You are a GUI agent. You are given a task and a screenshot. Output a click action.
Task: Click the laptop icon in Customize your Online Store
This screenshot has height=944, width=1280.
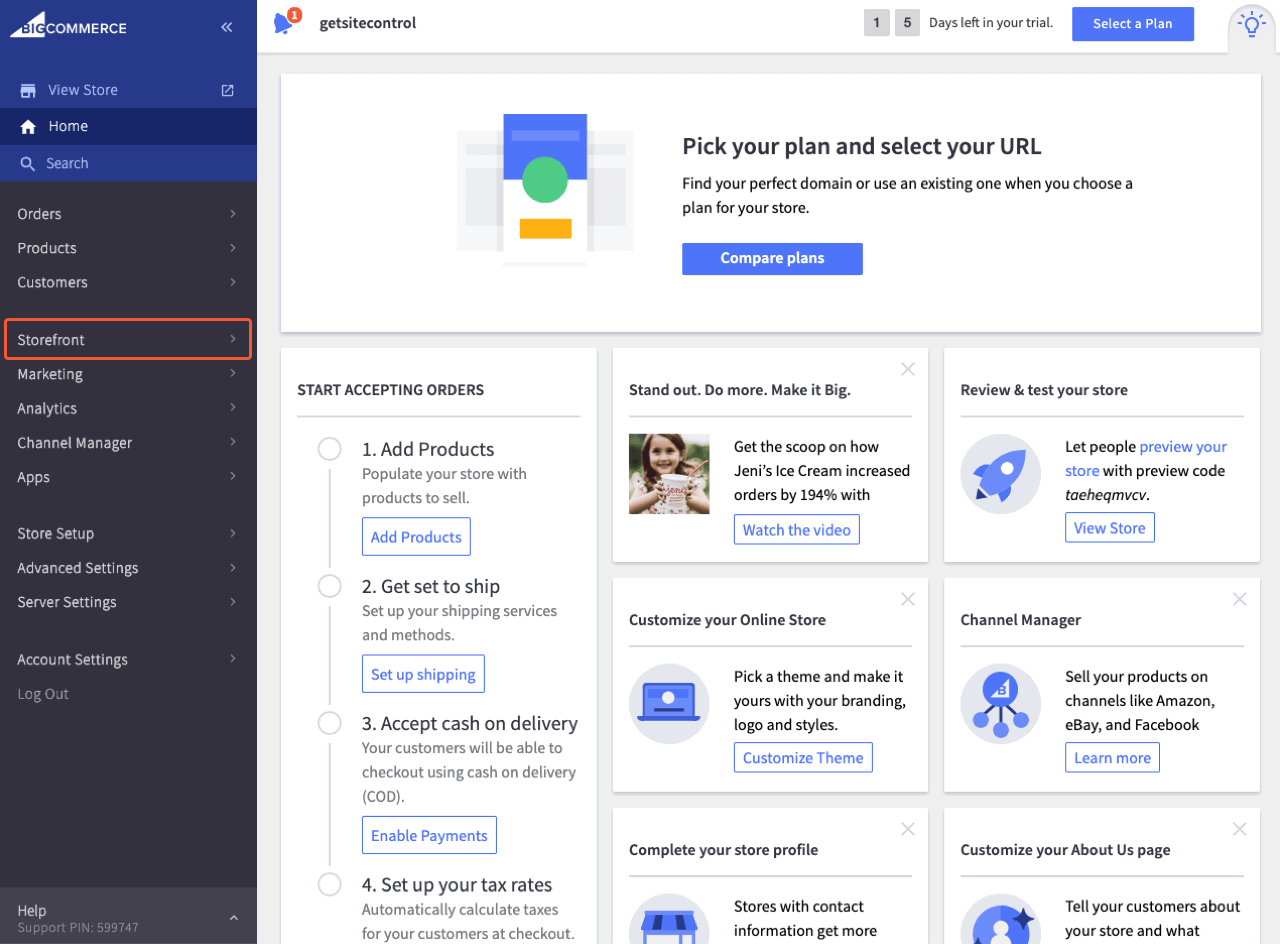coord(669,704)
